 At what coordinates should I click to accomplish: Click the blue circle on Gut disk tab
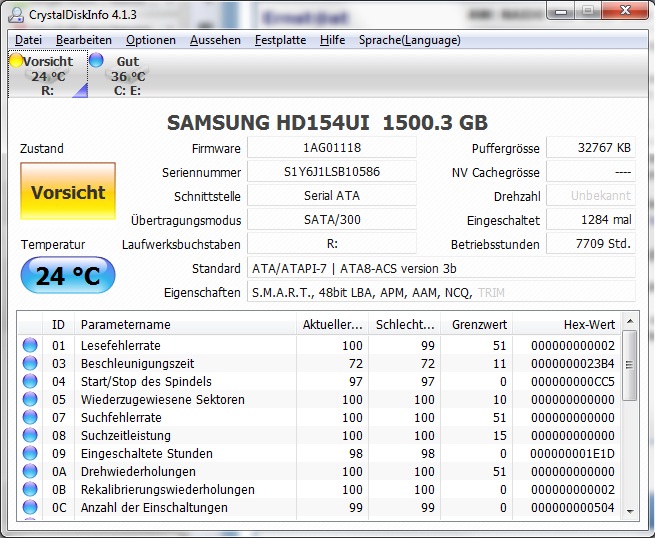click(96, 60)
